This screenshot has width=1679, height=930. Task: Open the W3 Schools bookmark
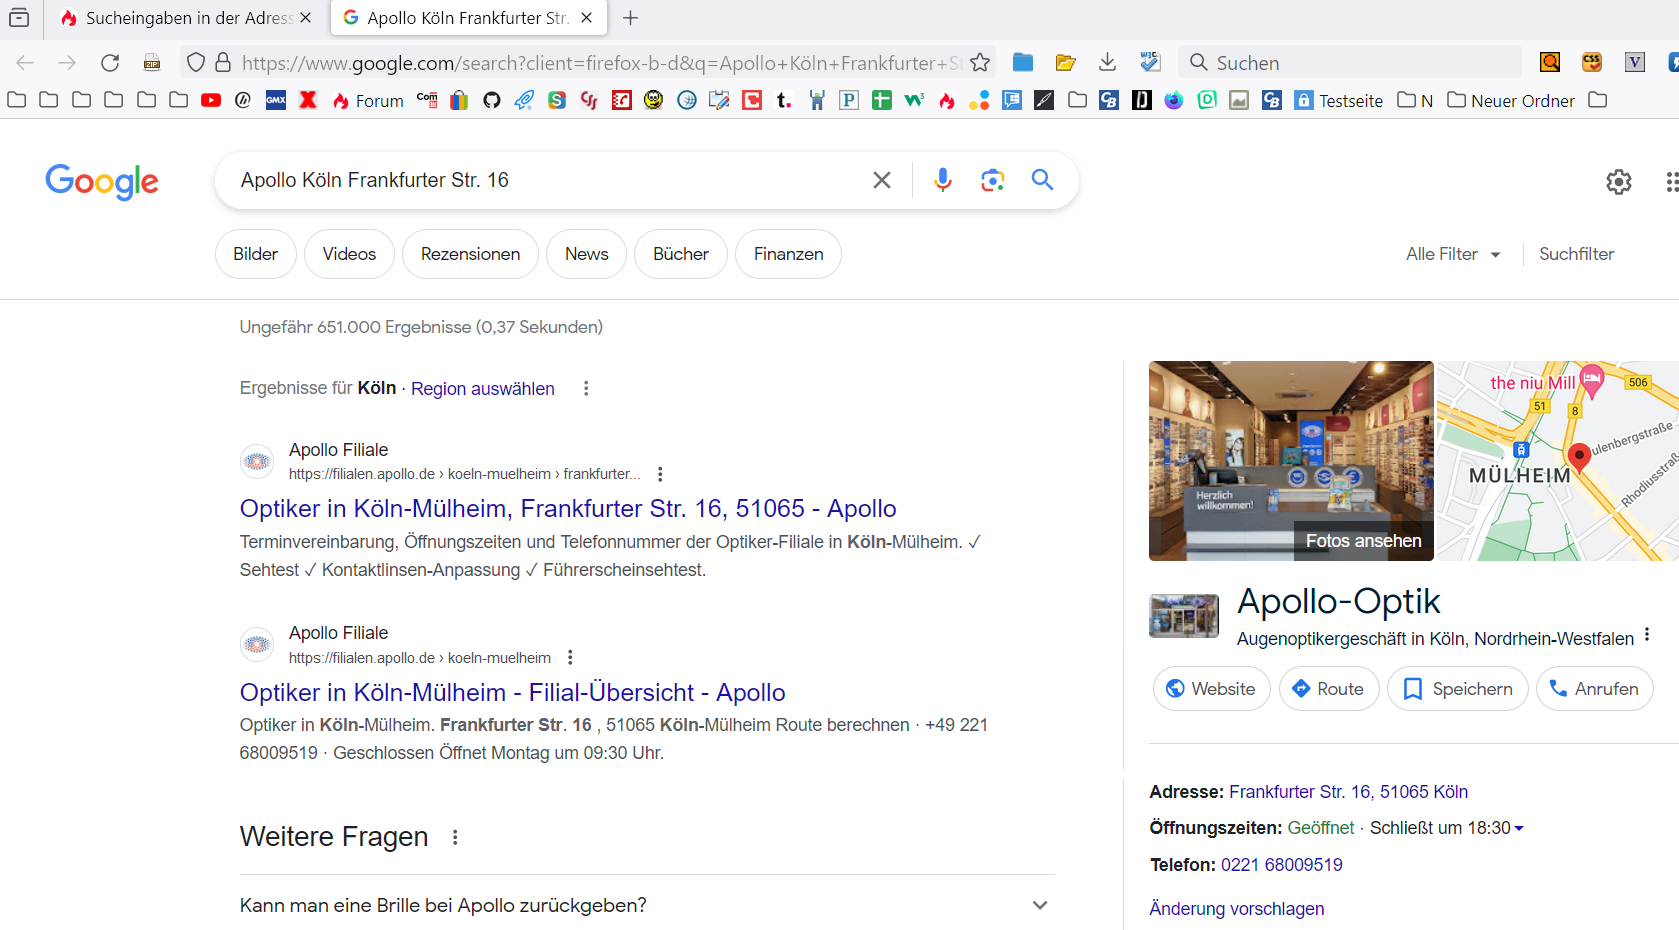tap(914, 100)
